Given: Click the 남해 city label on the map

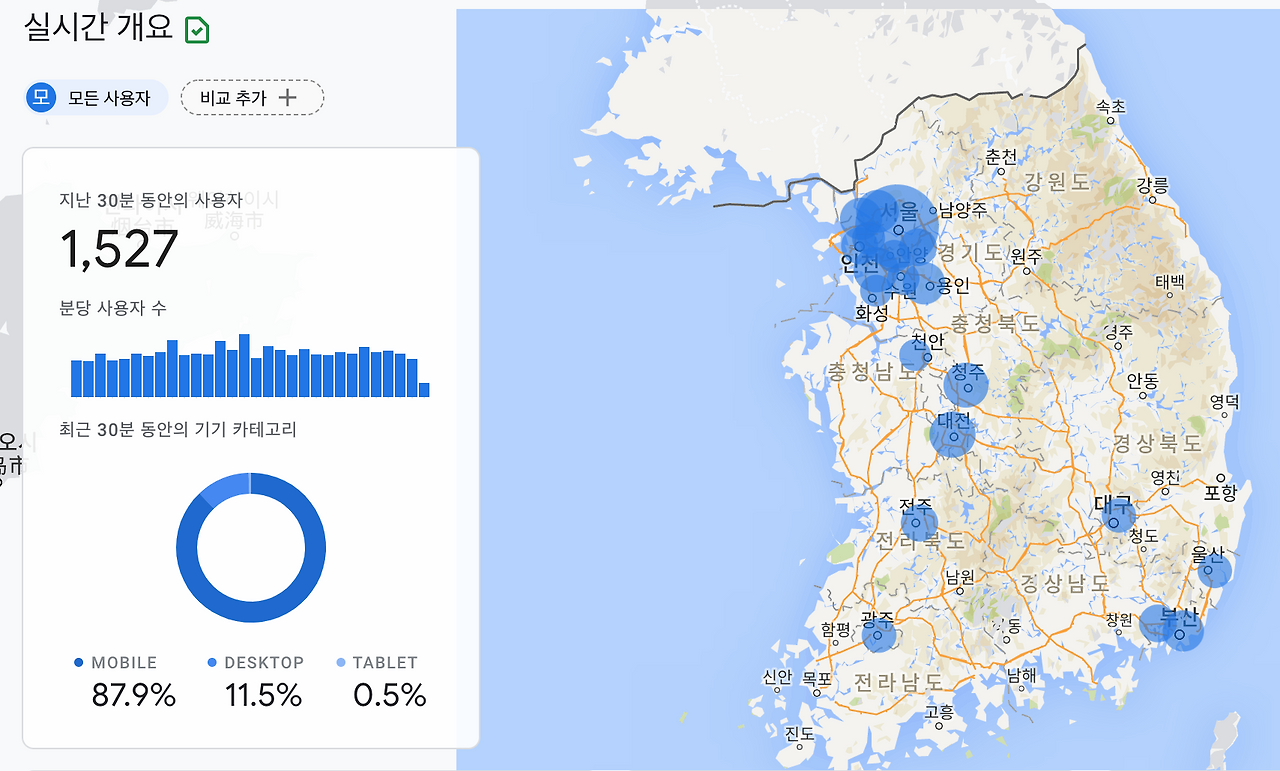Looking at the screenshot, I should pos(1021,677).
